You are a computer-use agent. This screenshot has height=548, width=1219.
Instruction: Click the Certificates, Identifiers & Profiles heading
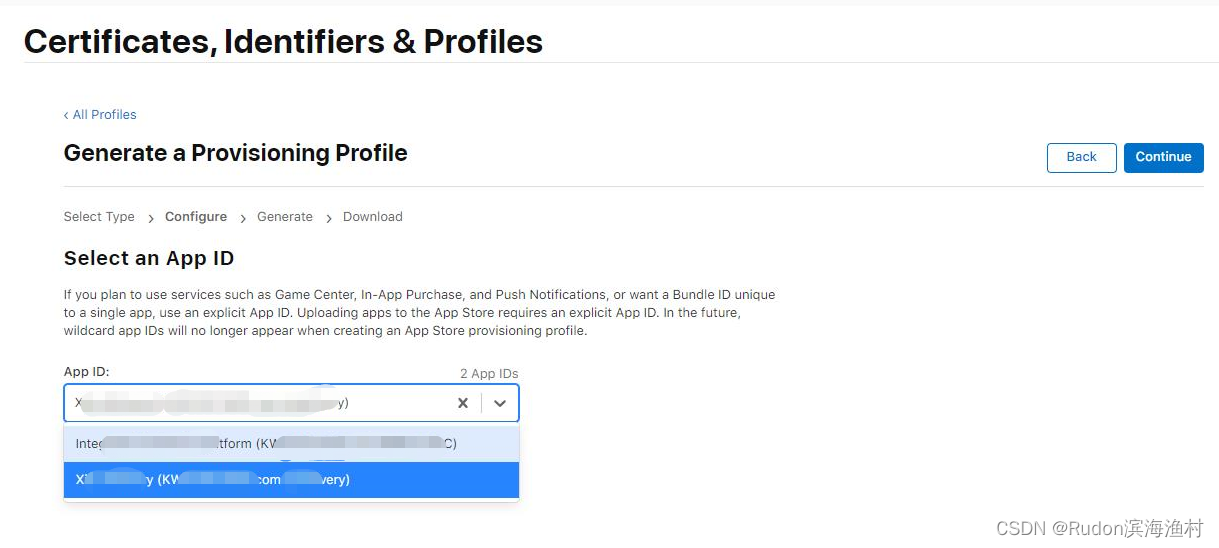(x=283, y=42)
